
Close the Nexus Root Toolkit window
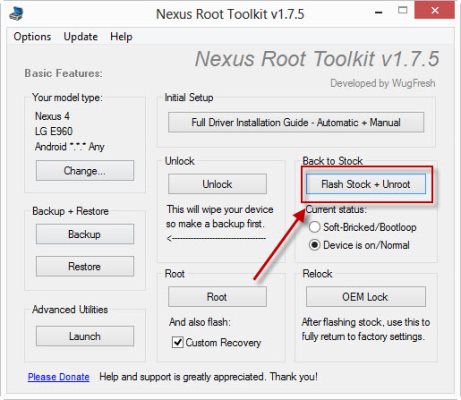coord(435,10)
